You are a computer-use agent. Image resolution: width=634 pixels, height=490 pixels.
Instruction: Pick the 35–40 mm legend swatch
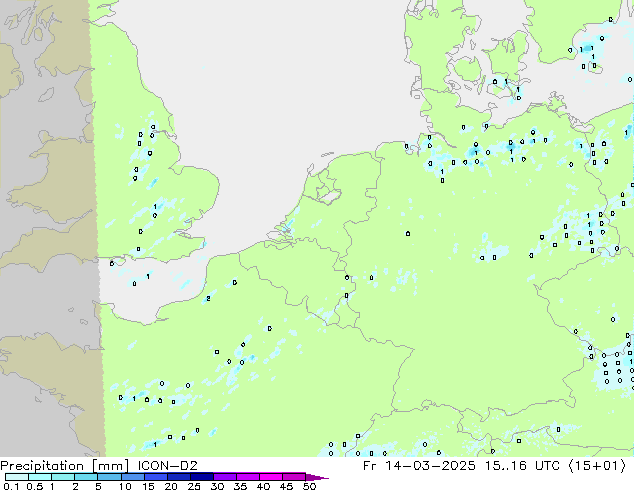(247, 477)
